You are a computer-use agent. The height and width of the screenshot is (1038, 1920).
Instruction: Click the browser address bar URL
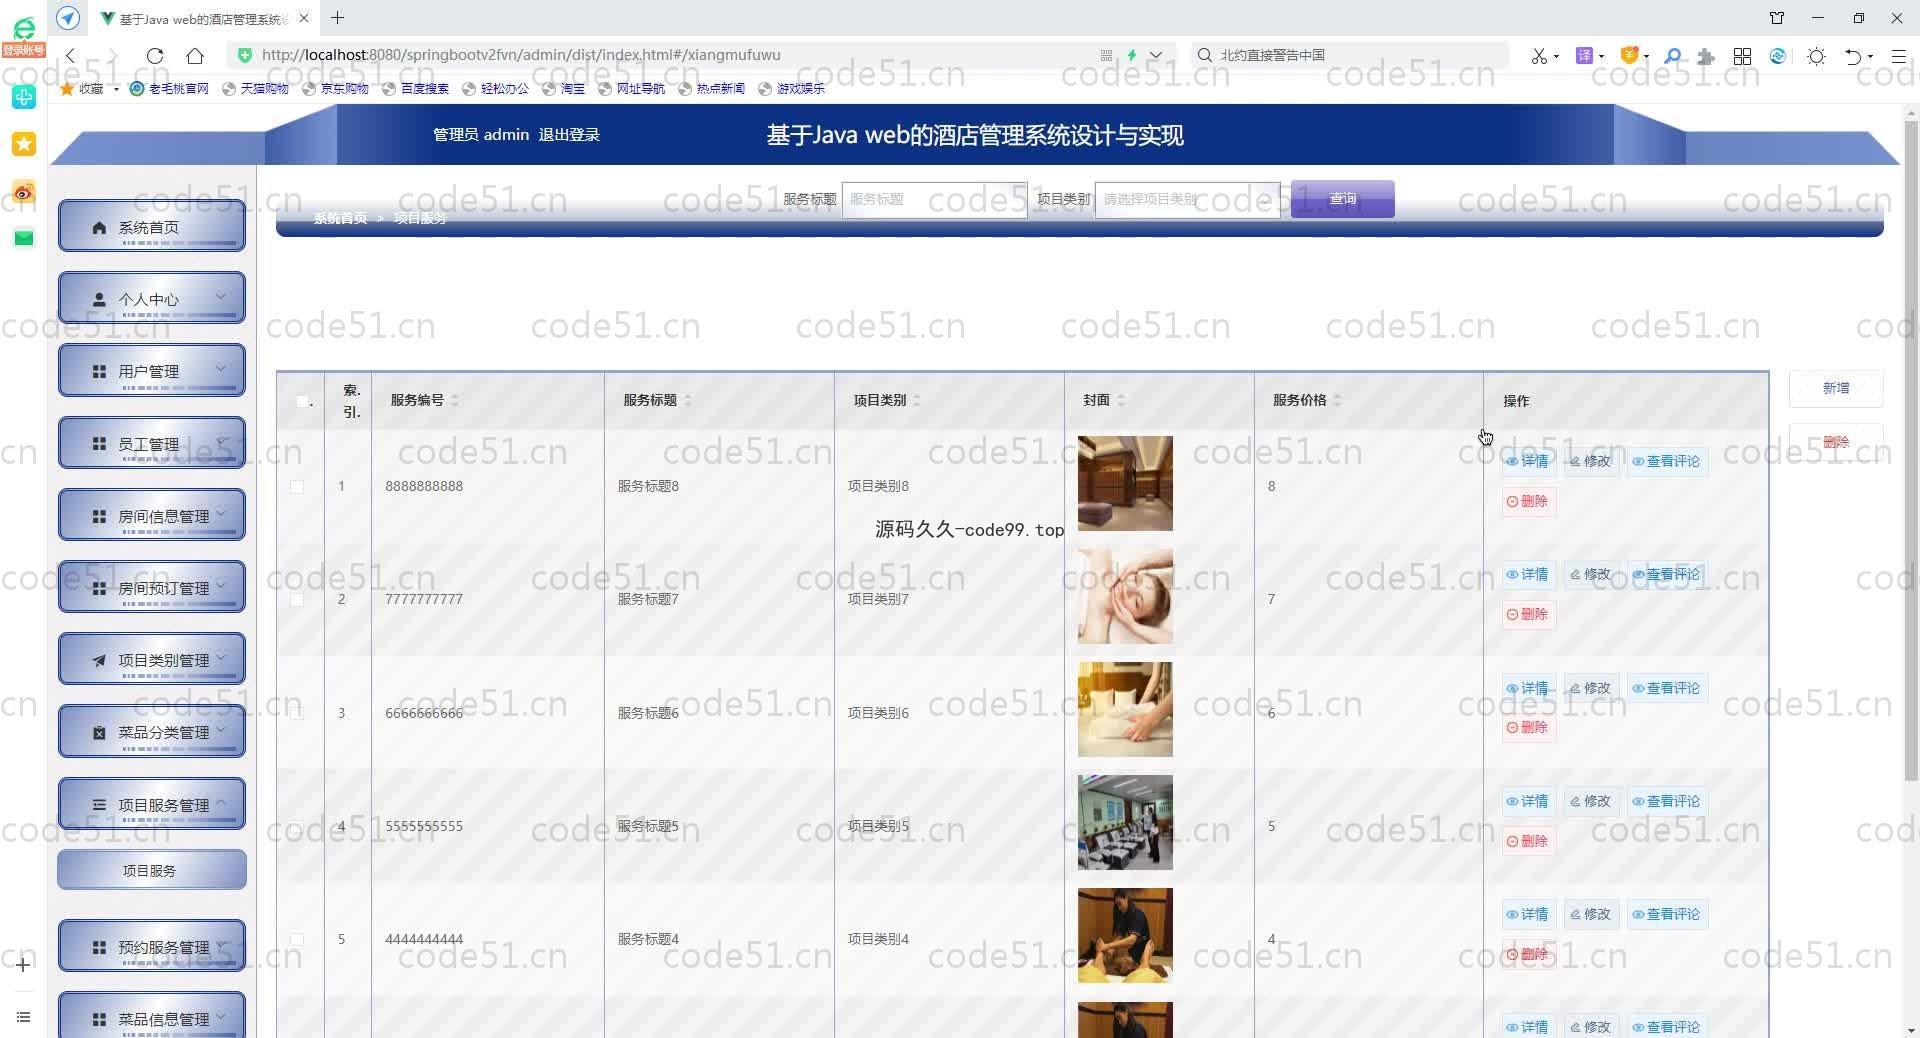[x=521, y=55]
